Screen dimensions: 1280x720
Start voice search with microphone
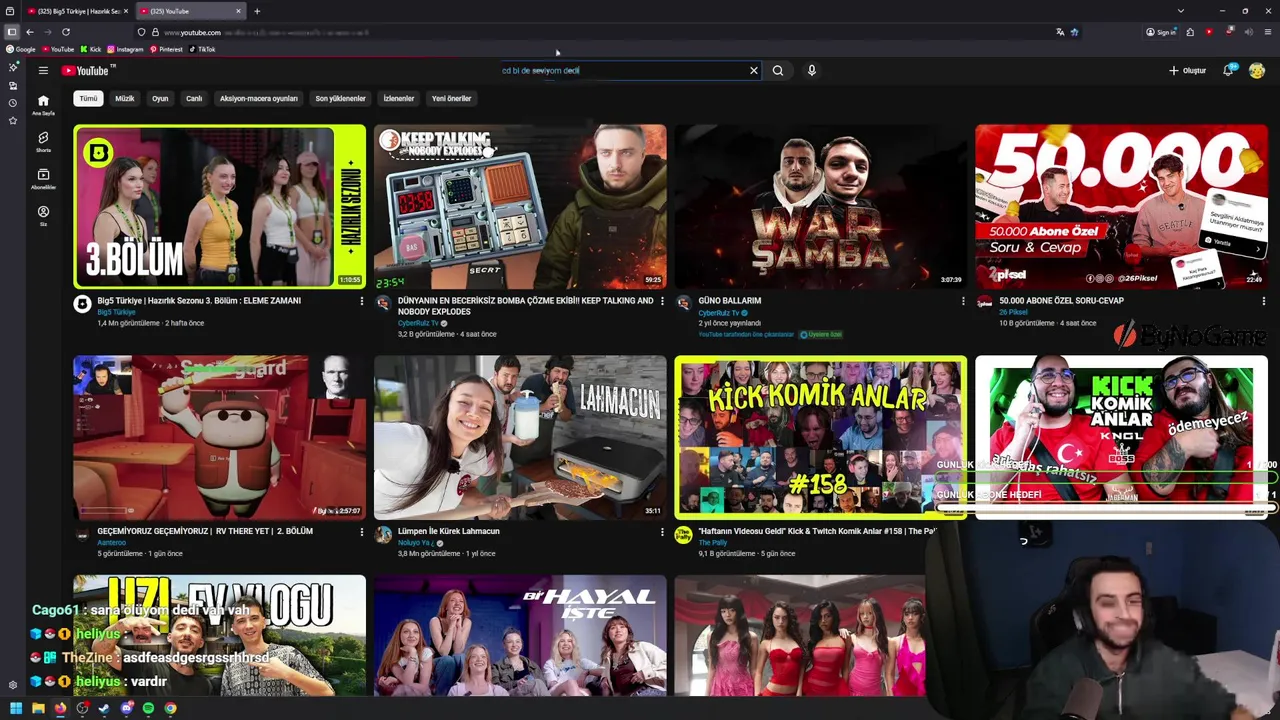tap(812, 71)
